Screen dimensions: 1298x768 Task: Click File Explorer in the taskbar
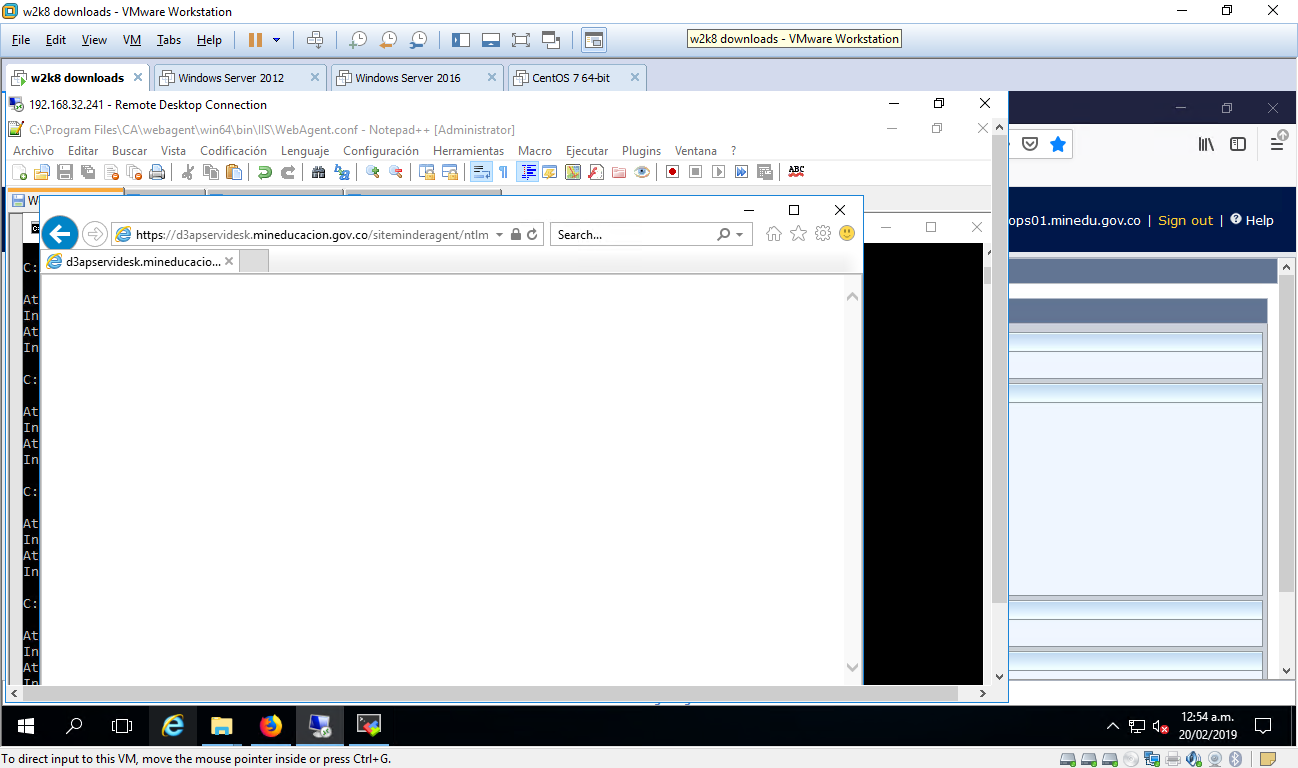coord(222,726)
